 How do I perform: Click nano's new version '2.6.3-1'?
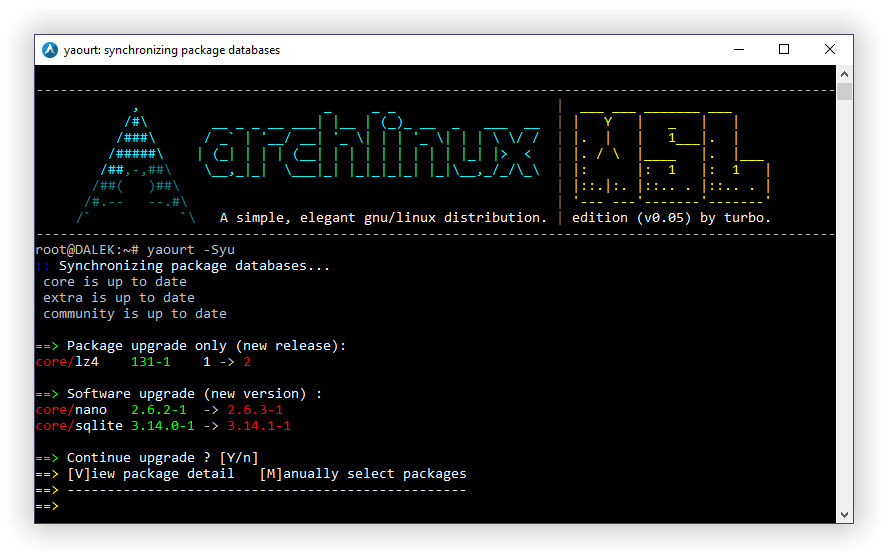click(255, 410)
